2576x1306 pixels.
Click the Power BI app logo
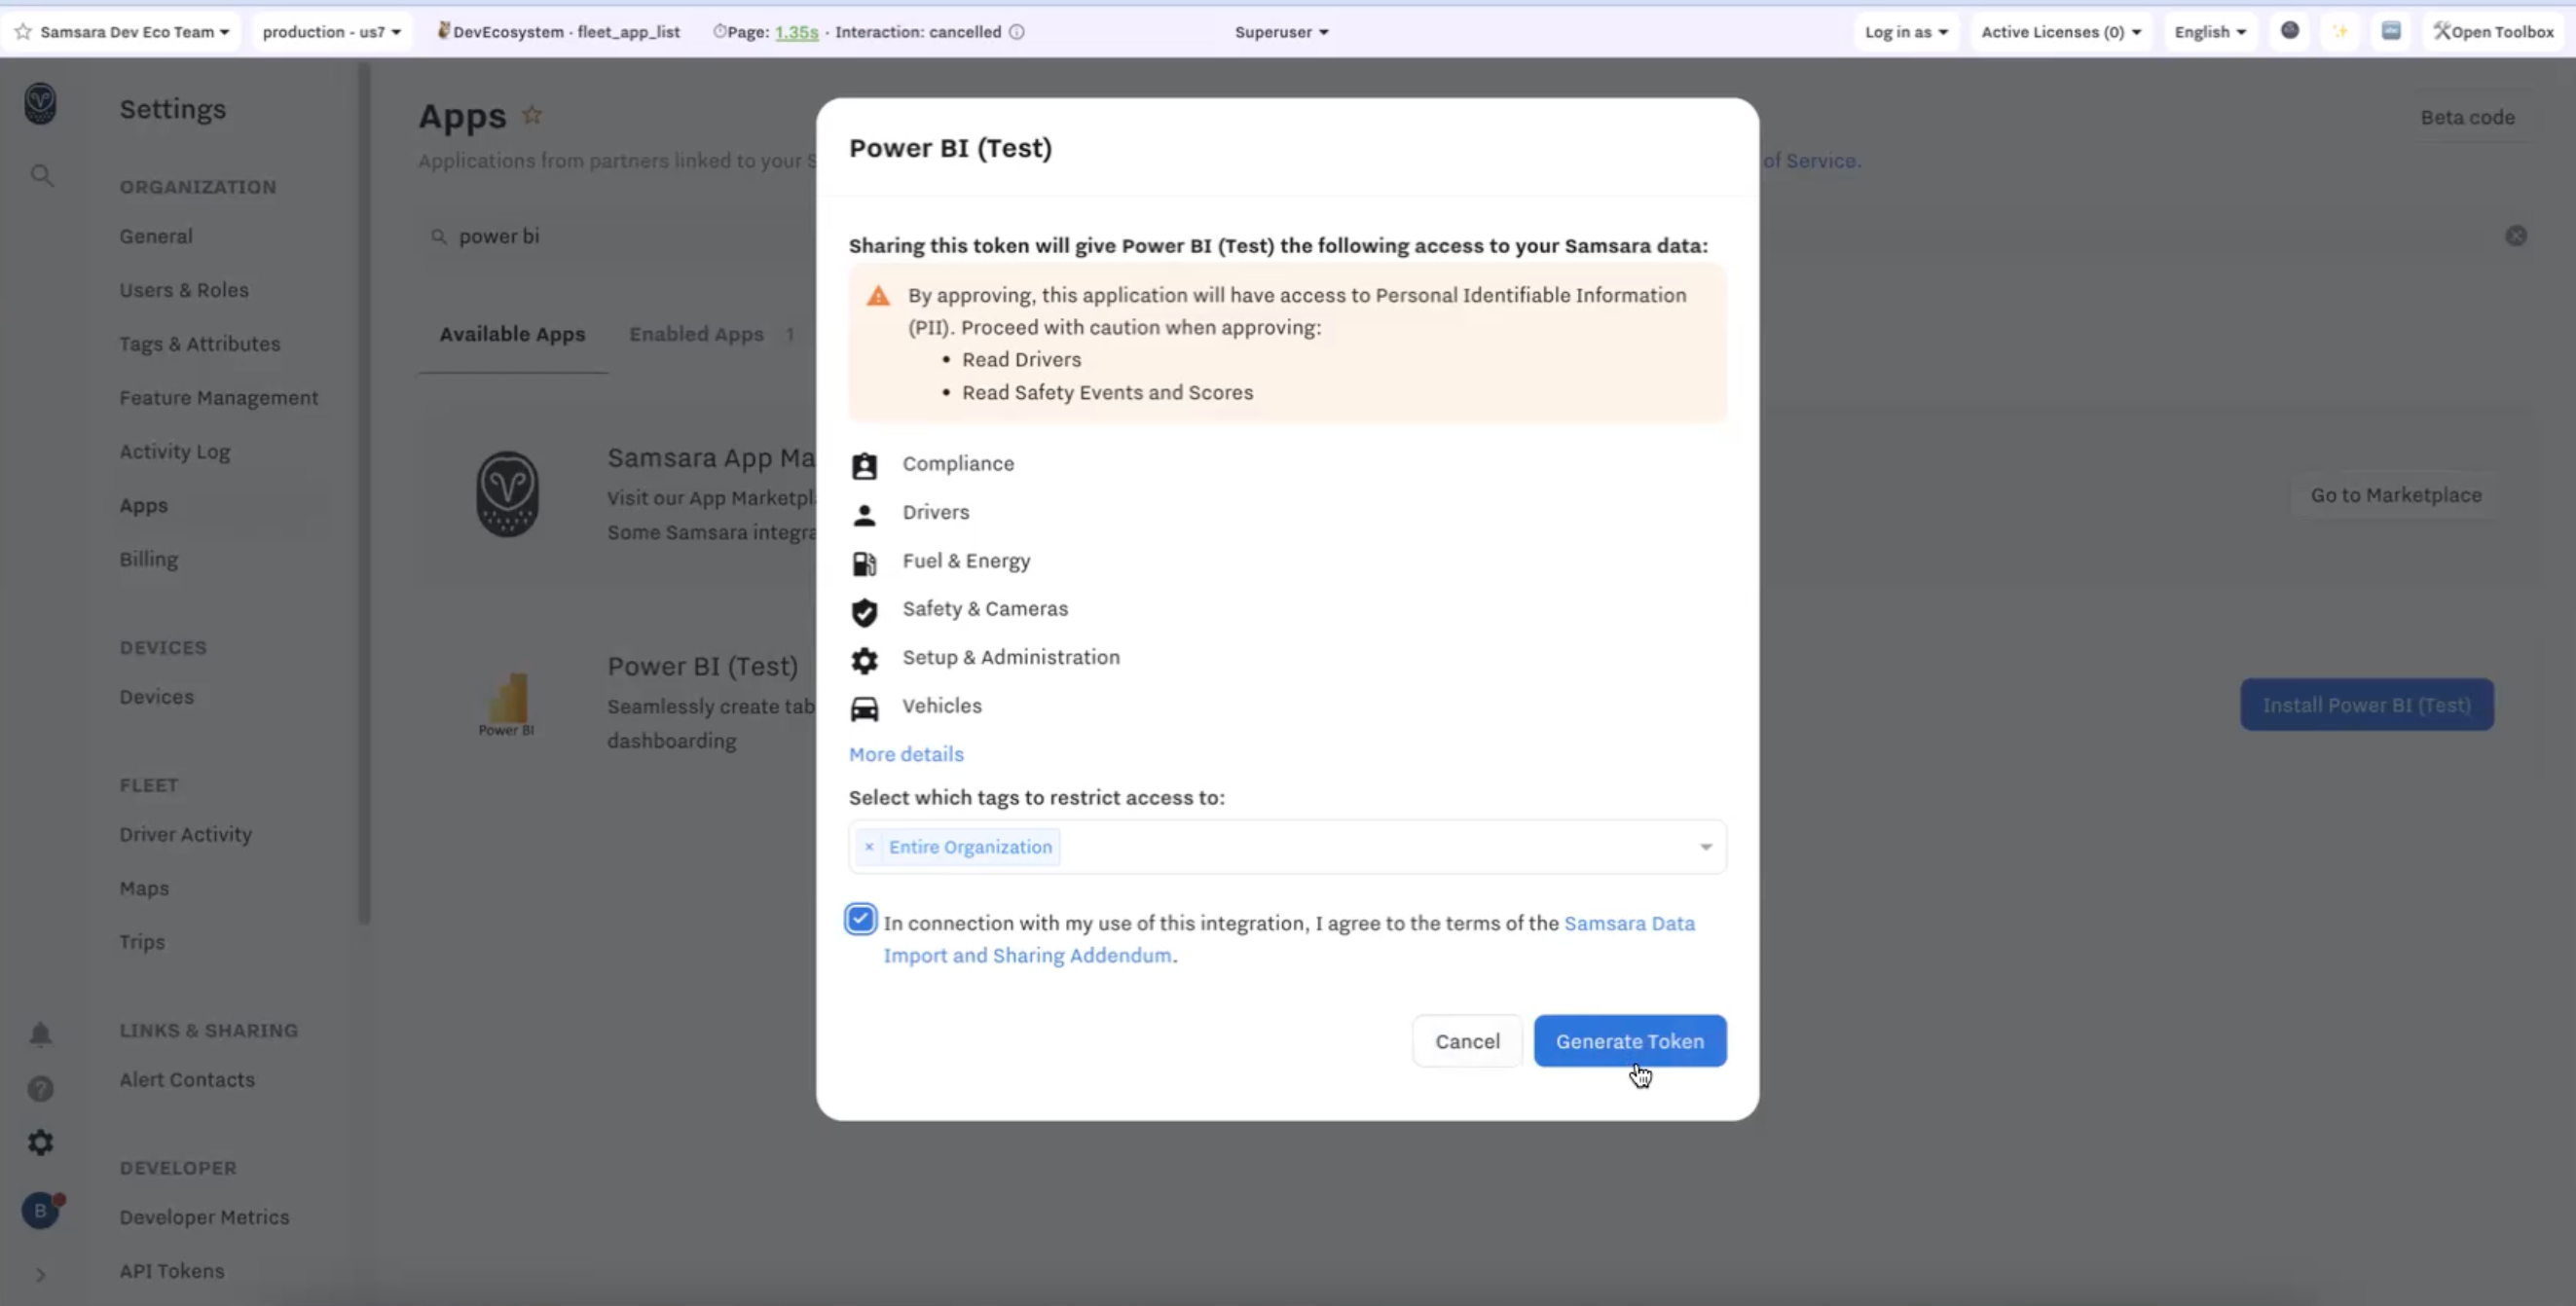point(507,704)
